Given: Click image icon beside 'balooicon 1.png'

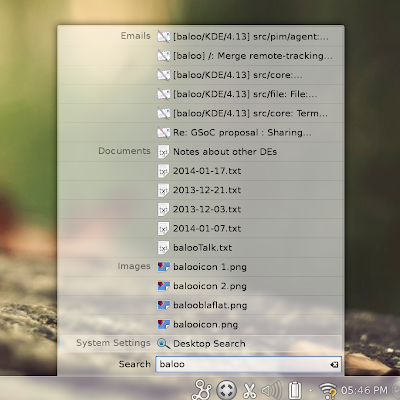Looking at the screenshot, I should 163,267.
